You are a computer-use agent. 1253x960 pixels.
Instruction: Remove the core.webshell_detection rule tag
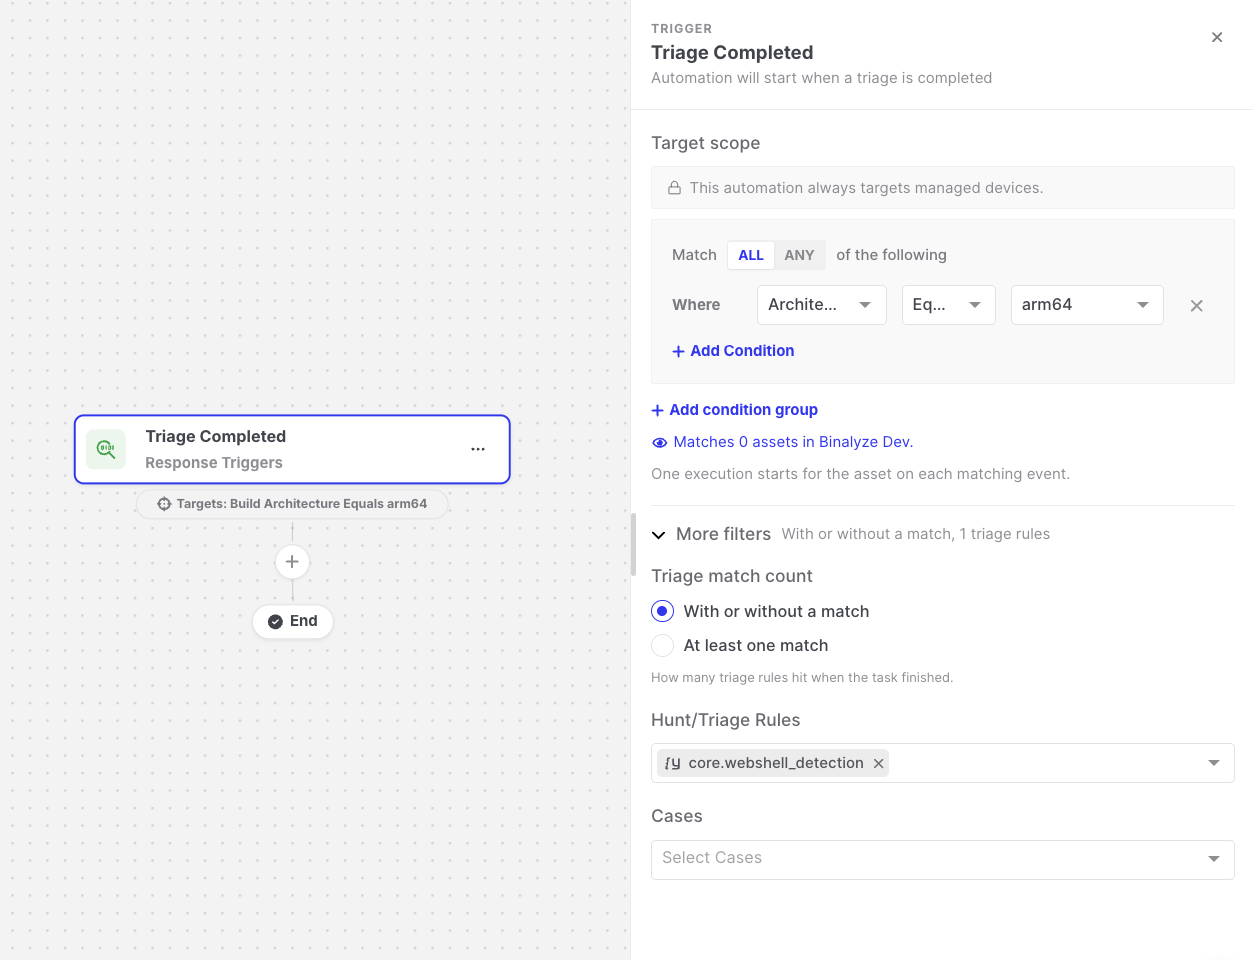click(x=878, y=763)
